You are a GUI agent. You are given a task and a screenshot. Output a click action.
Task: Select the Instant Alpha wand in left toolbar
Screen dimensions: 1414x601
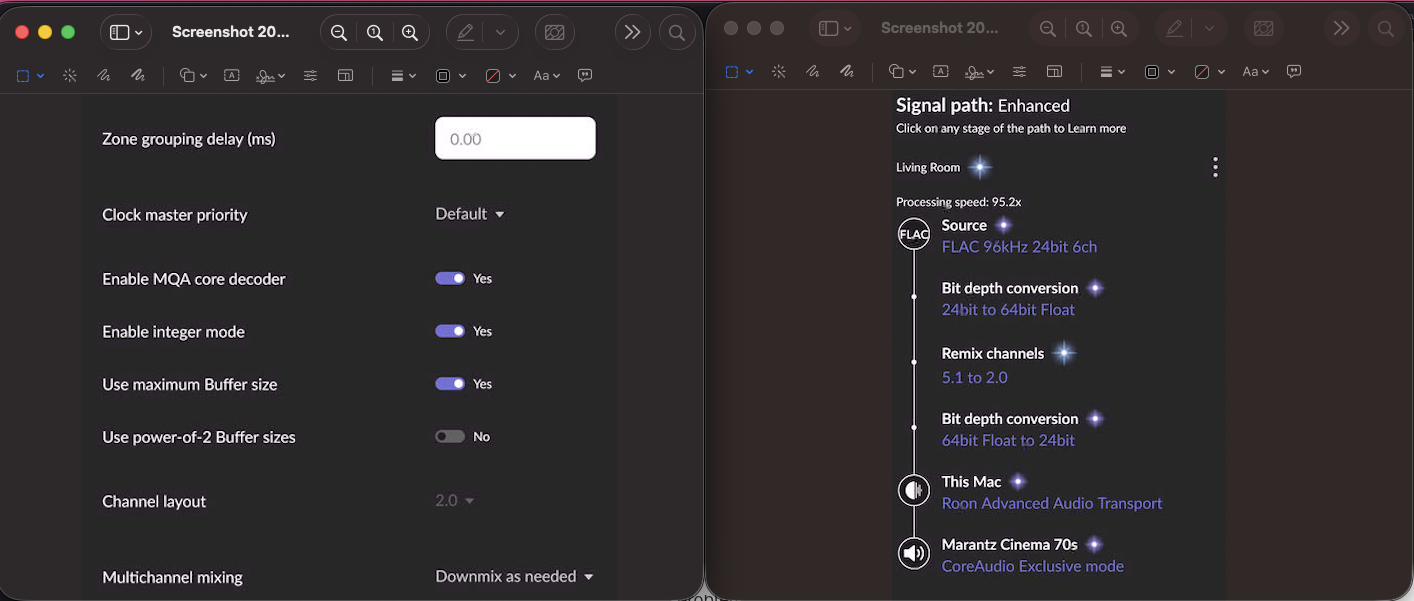[70, 75]
